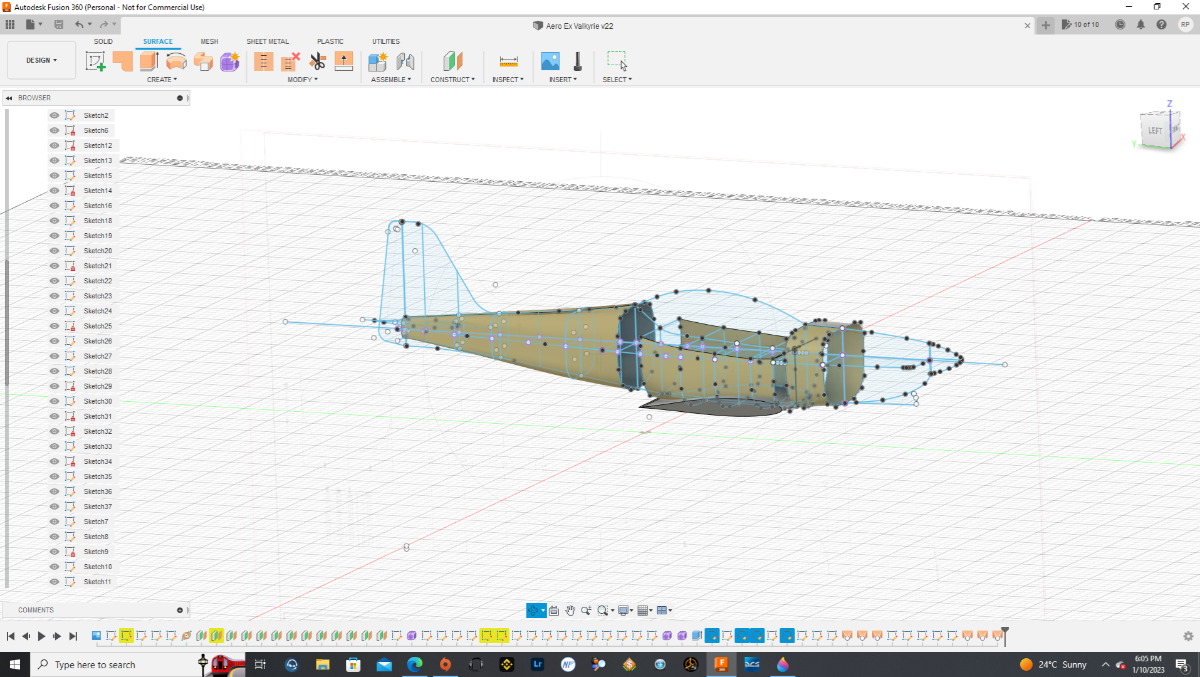This screenshot has height=677, width=1200.
Task: Expand the INSPECT dropdown
Action: [x=507, y=79]
